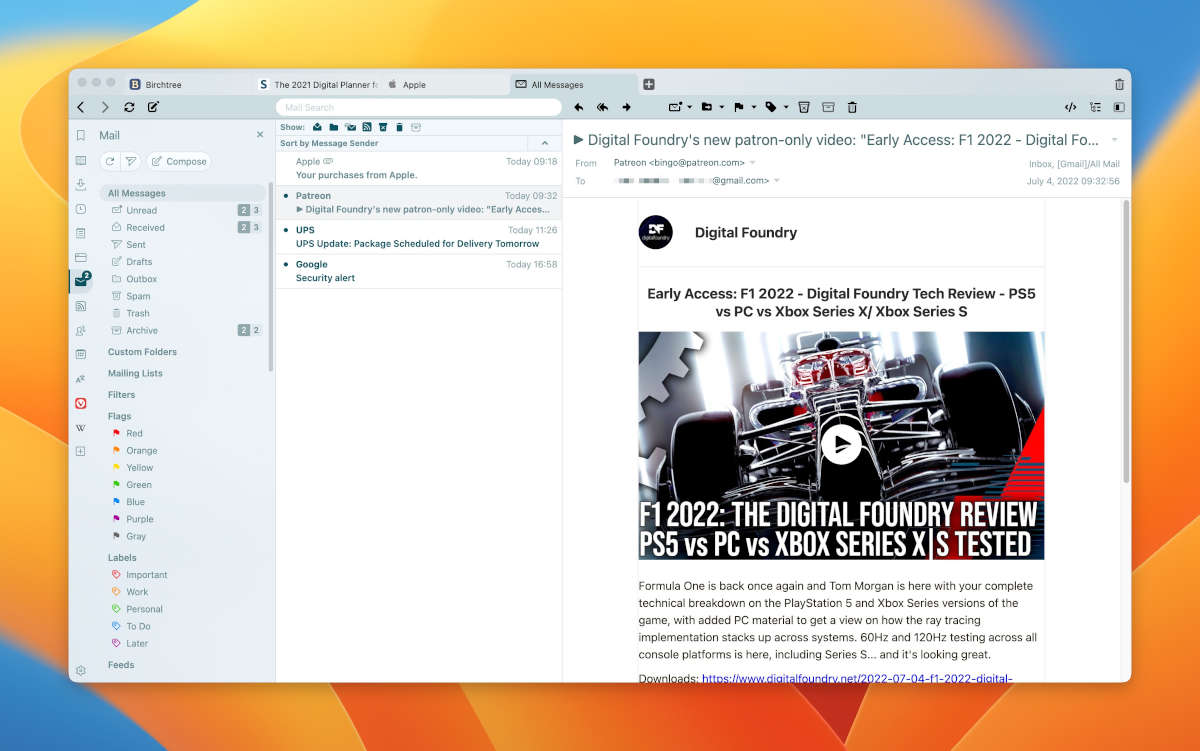
Task: Show message thread view icon
Action: 1095,107
